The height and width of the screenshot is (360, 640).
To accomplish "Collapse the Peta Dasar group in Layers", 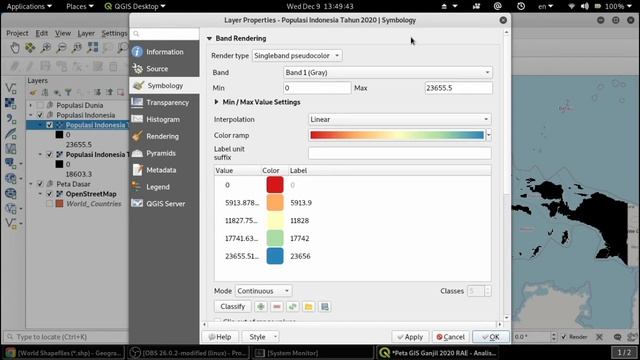I will 31,184.
